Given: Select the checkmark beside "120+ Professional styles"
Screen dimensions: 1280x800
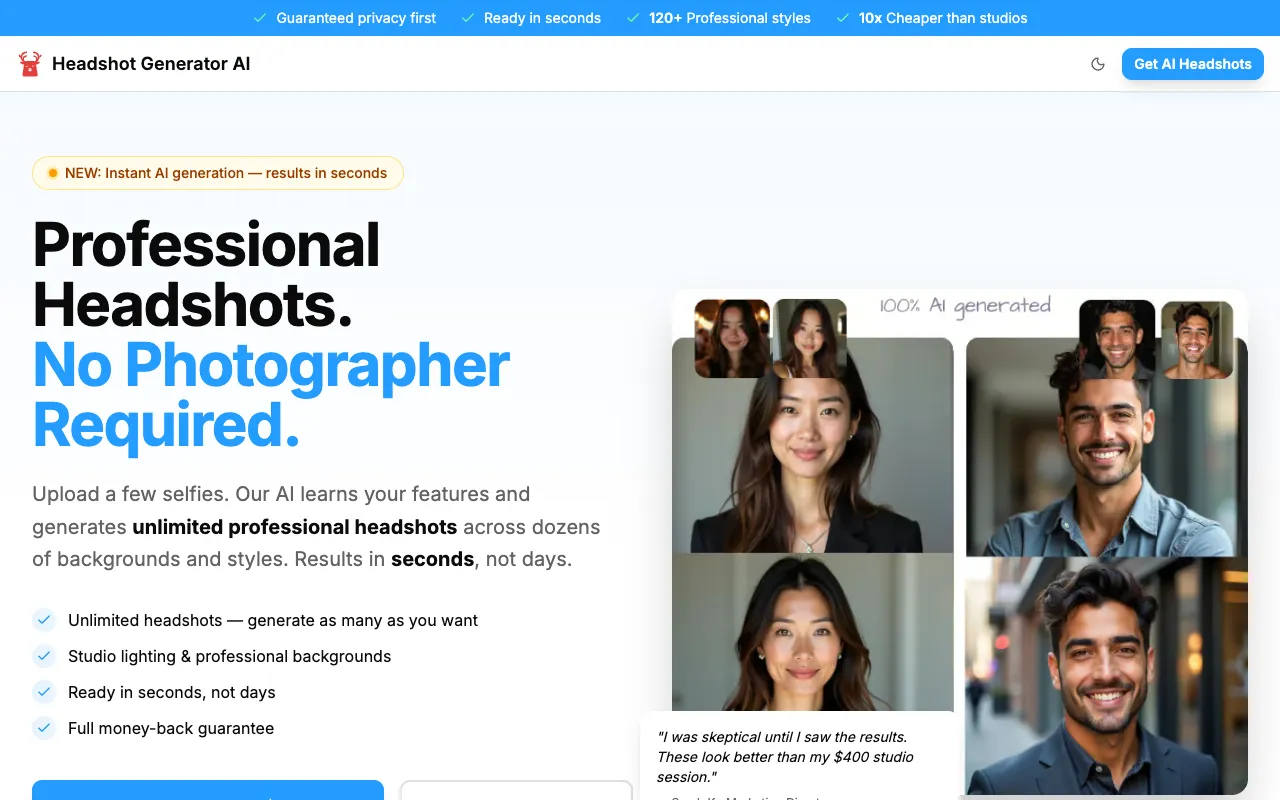Looking at the screenshot, I should tap(632, 18).
